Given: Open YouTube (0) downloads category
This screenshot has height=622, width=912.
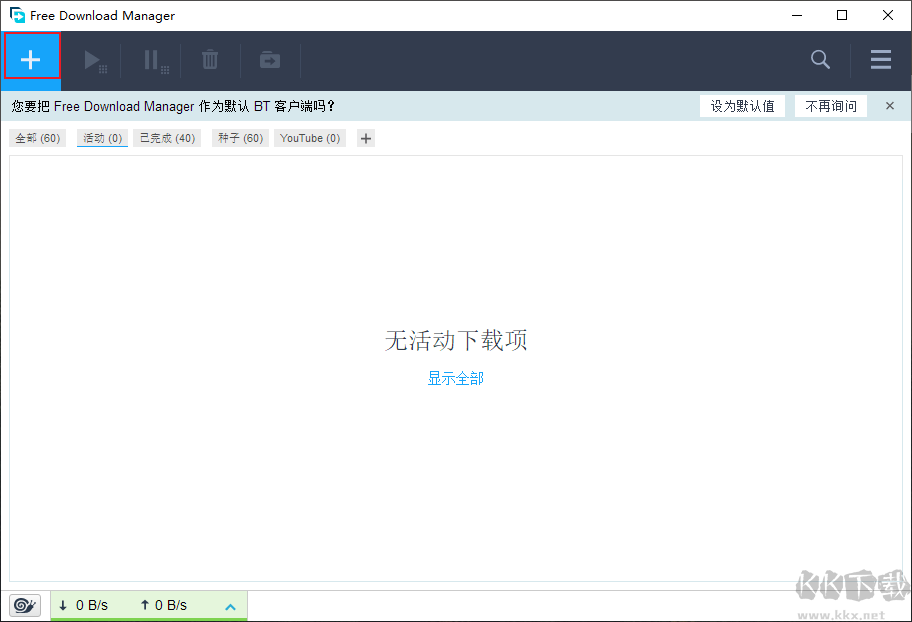Looking at the screenshot, I should pyautogui.click(x=310, y=138).
